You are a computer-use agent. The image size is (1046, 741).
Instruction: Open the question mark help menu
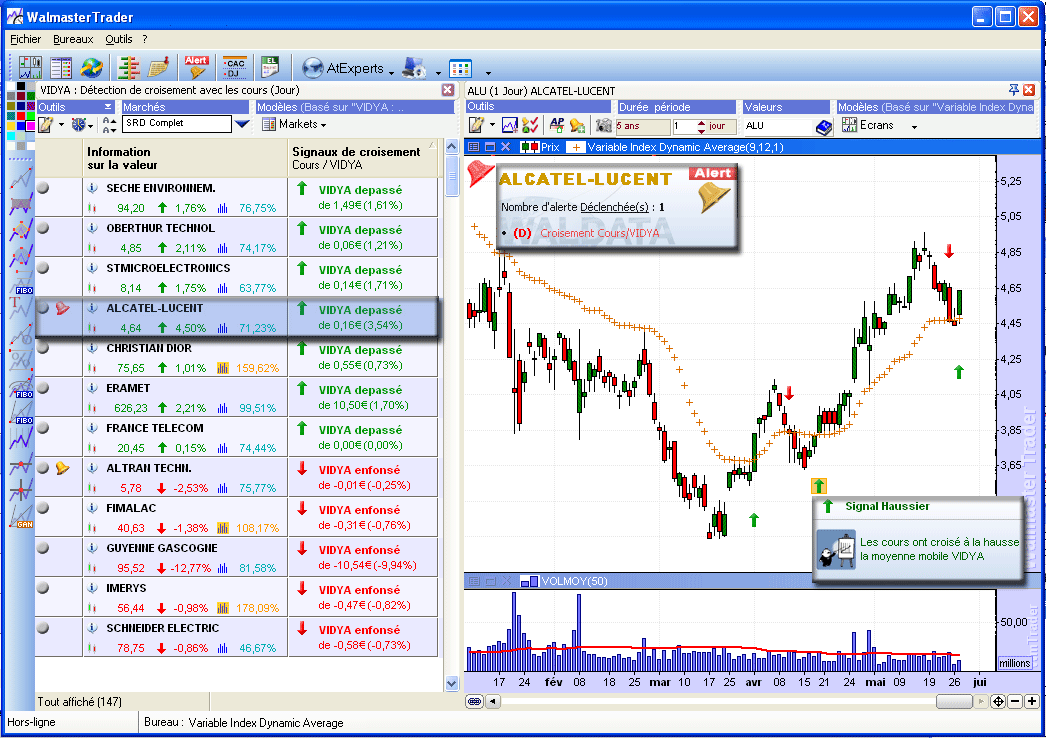coord(145,39)
